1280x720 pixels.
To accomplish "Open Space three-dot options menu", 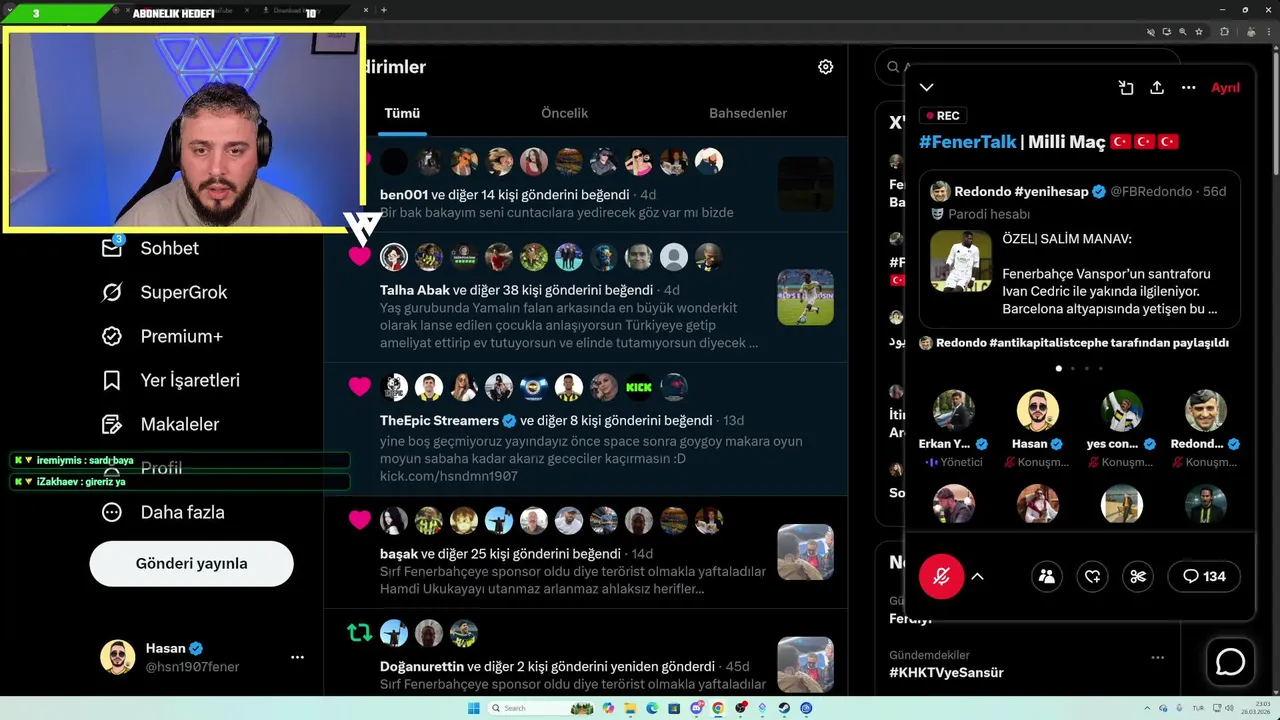I will coord(1188,88).
